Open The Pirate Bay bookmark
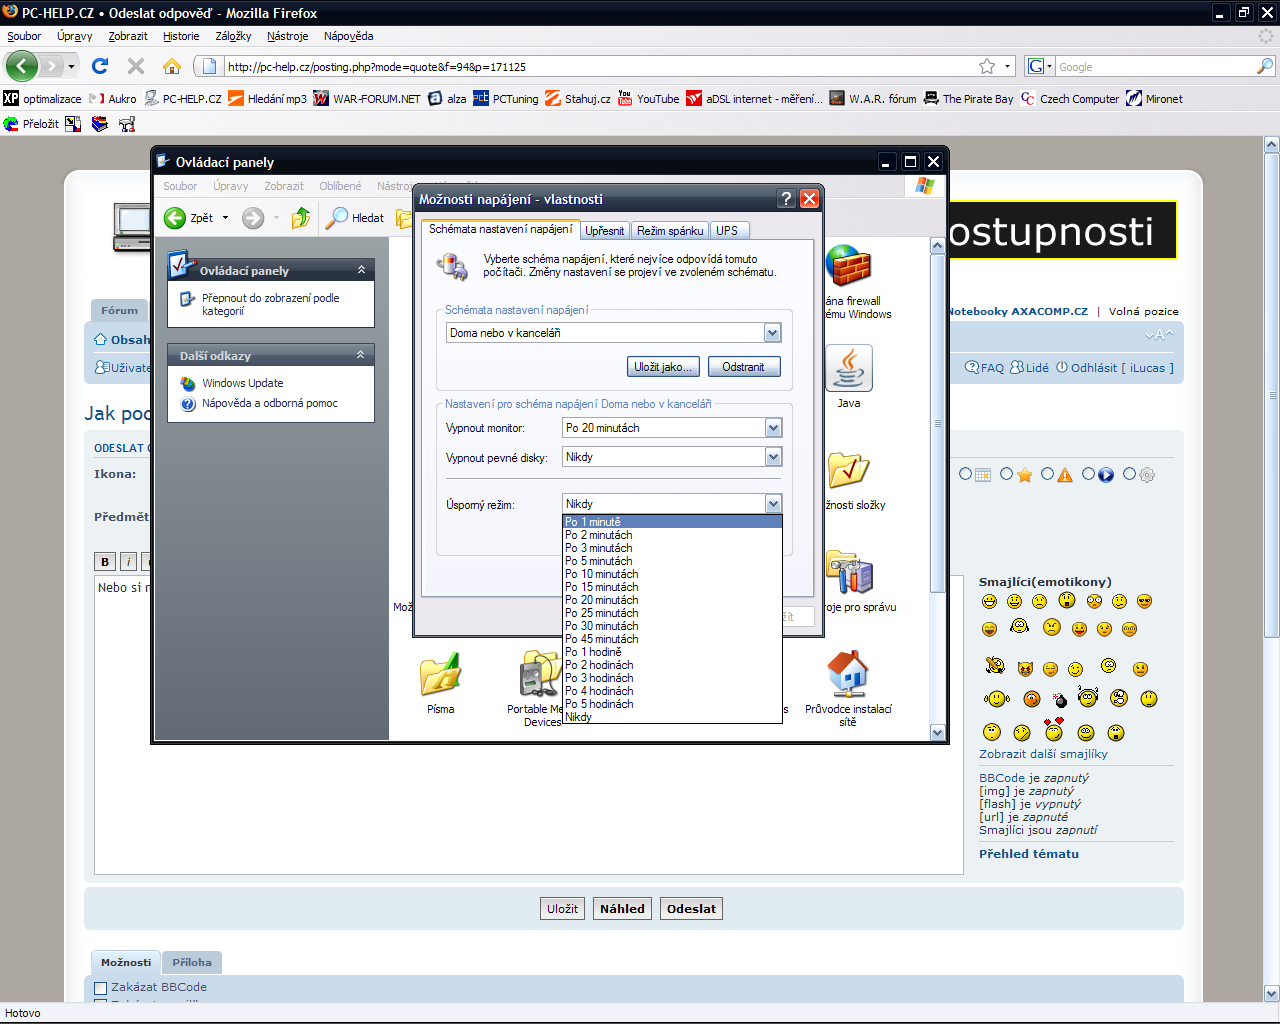 (x=968, y=99)
